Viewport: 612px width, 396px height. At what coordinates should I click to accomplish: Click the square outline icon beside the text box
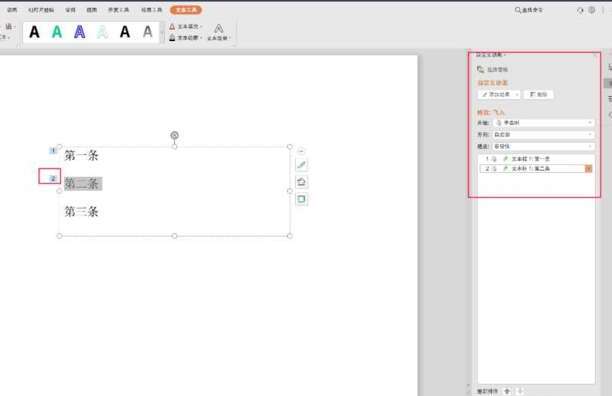coord(301,199)
